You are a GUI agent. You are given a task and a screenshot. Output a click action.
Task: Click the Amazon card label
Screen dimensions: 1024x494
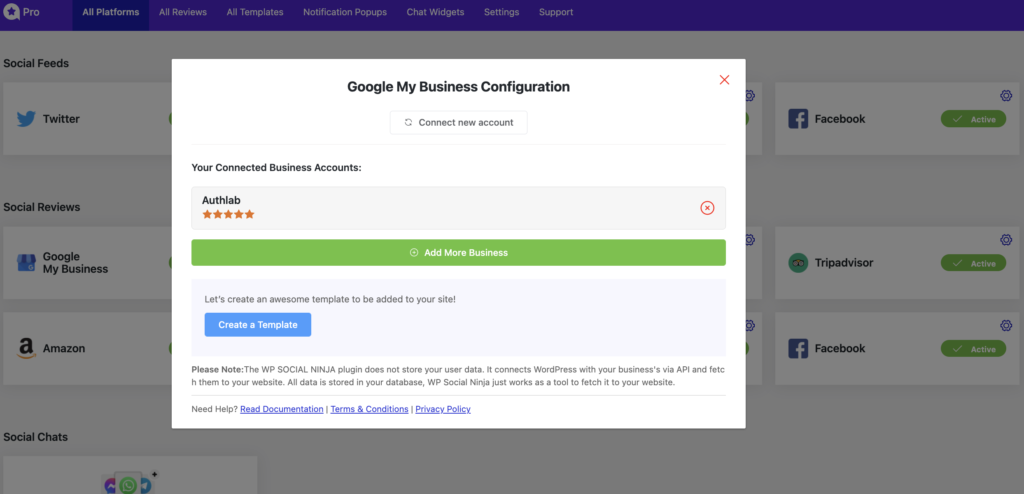point(64,348)
